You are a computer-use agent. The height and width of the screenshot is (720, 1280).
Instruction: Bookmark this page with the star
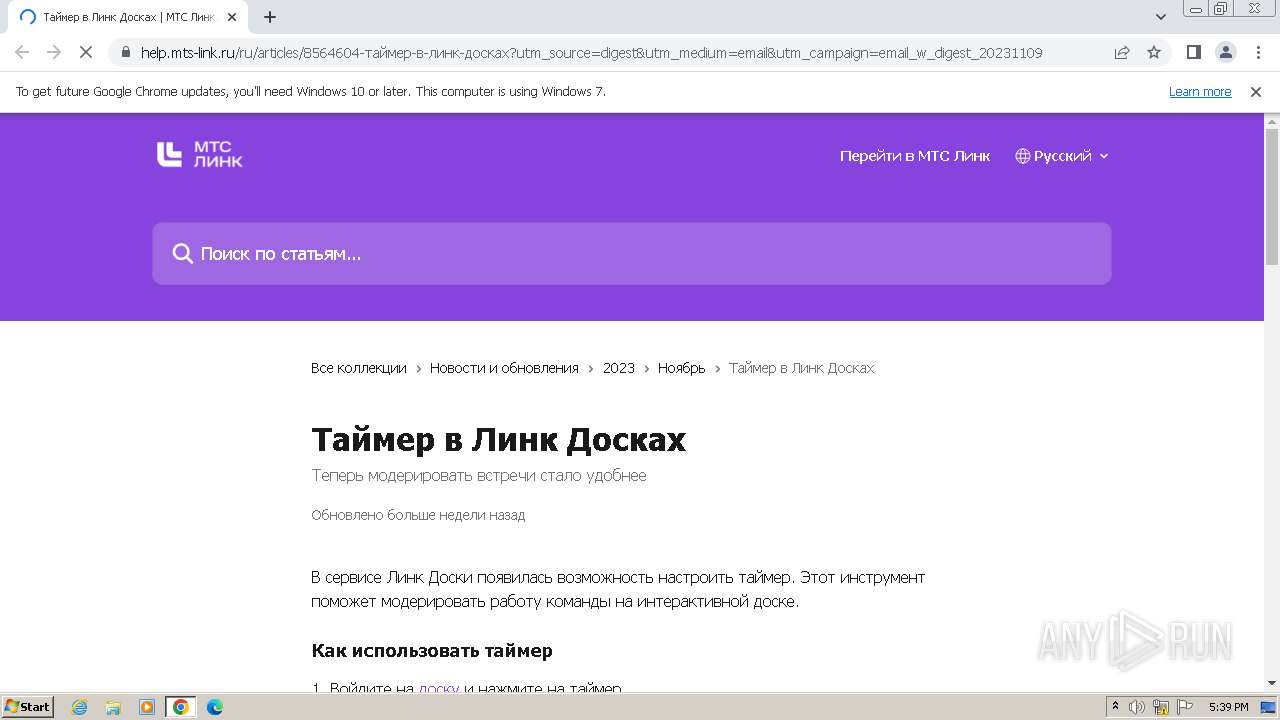coord(1154,52)
